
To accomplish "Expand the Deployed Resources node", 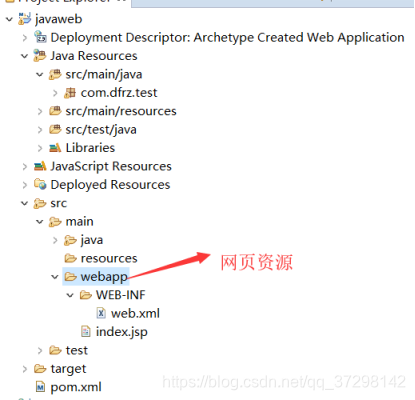I will pyautogui.click(x=25, y=185).
